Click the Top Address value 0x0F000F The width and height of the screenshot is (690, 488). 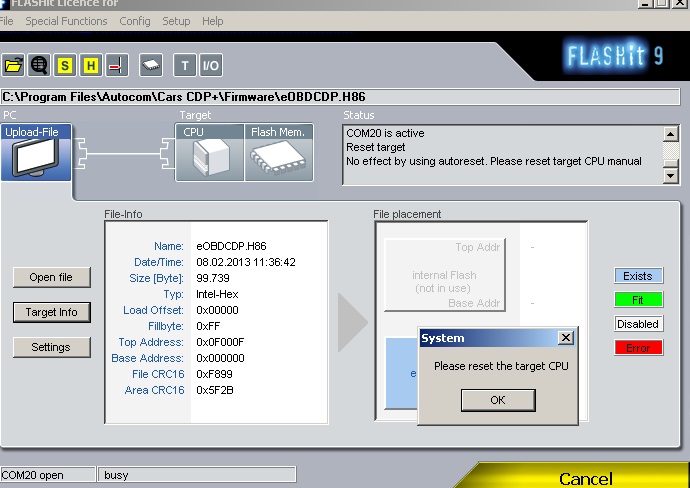point(220,342)
